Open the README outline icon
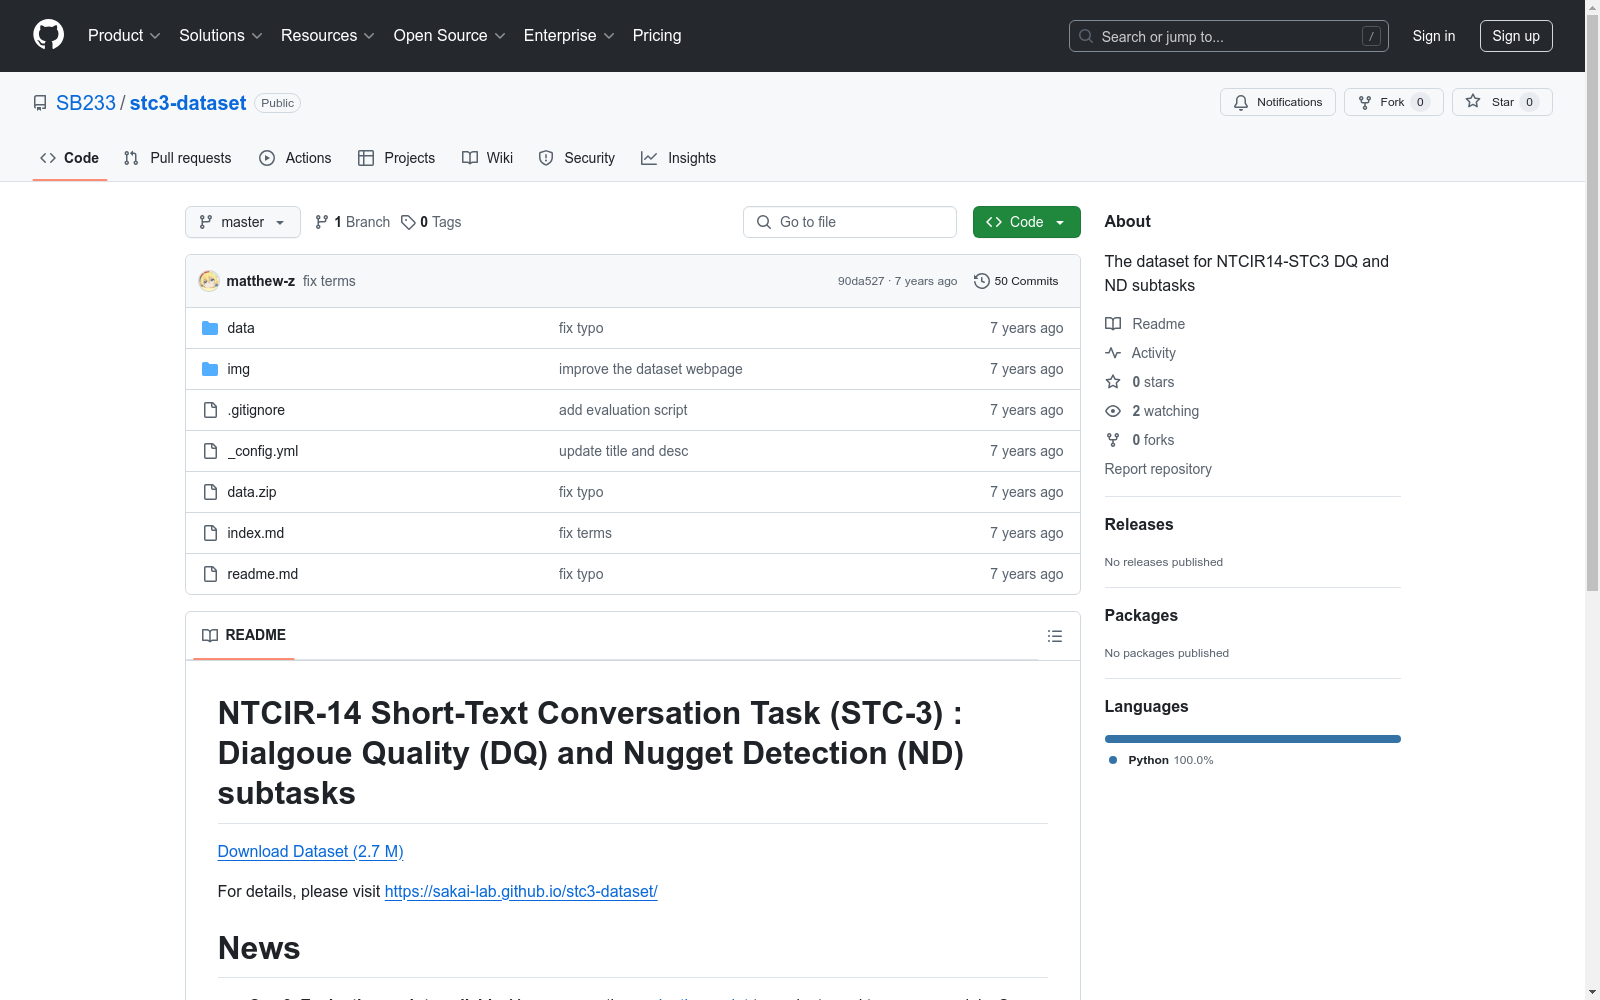Screen dimensions: 1600x1000 coord(1054,636)
